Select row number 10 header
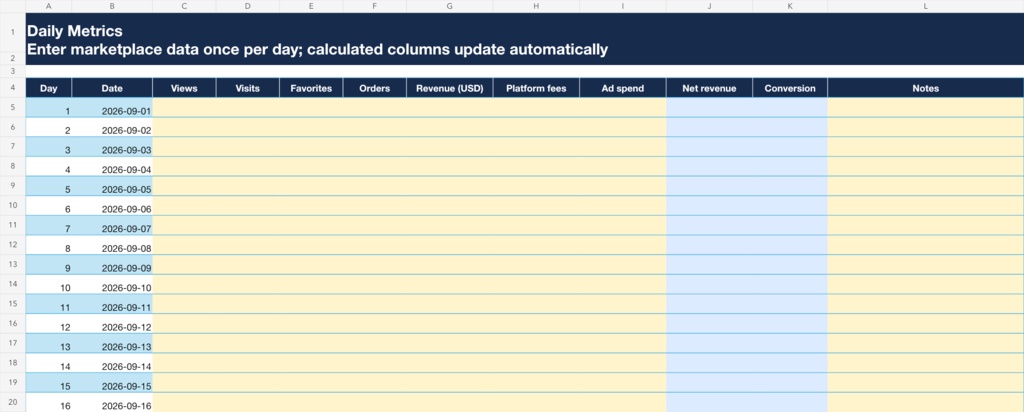 point(13,206)
